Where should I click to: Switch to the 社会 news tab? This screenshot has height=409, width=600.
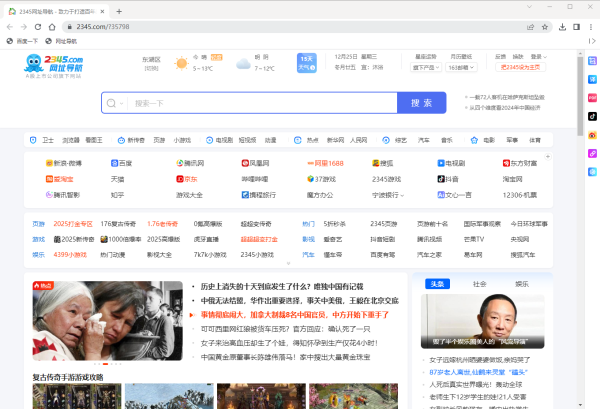pos(479,284)
